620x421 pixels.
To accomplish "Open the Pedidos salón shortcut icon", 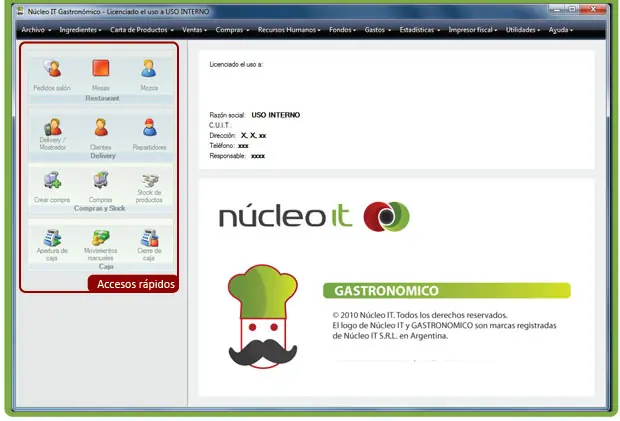I will click(x=52, y=68).
